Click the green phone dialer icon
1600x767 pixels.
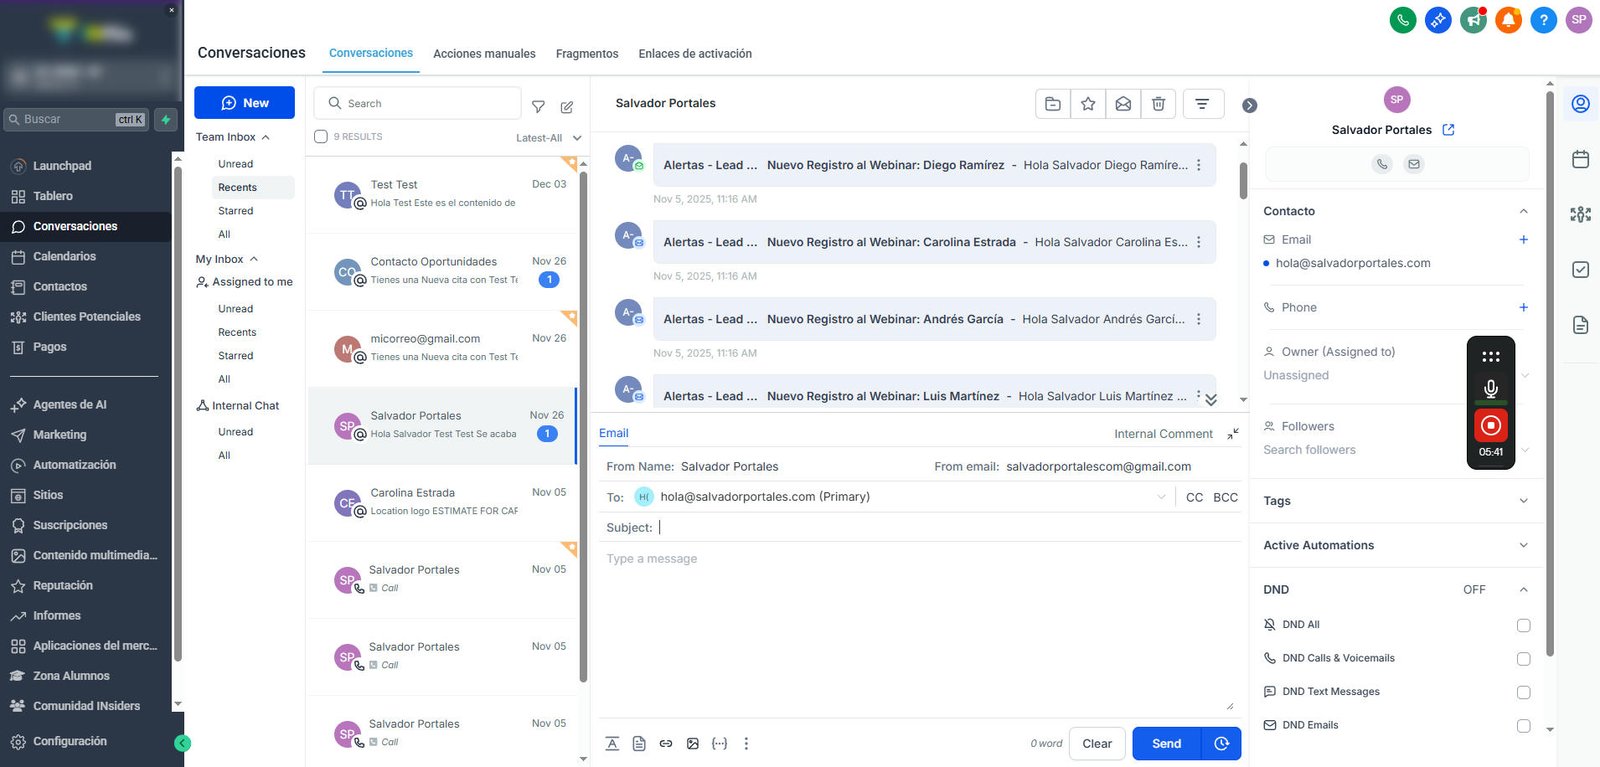(1403, 19)
